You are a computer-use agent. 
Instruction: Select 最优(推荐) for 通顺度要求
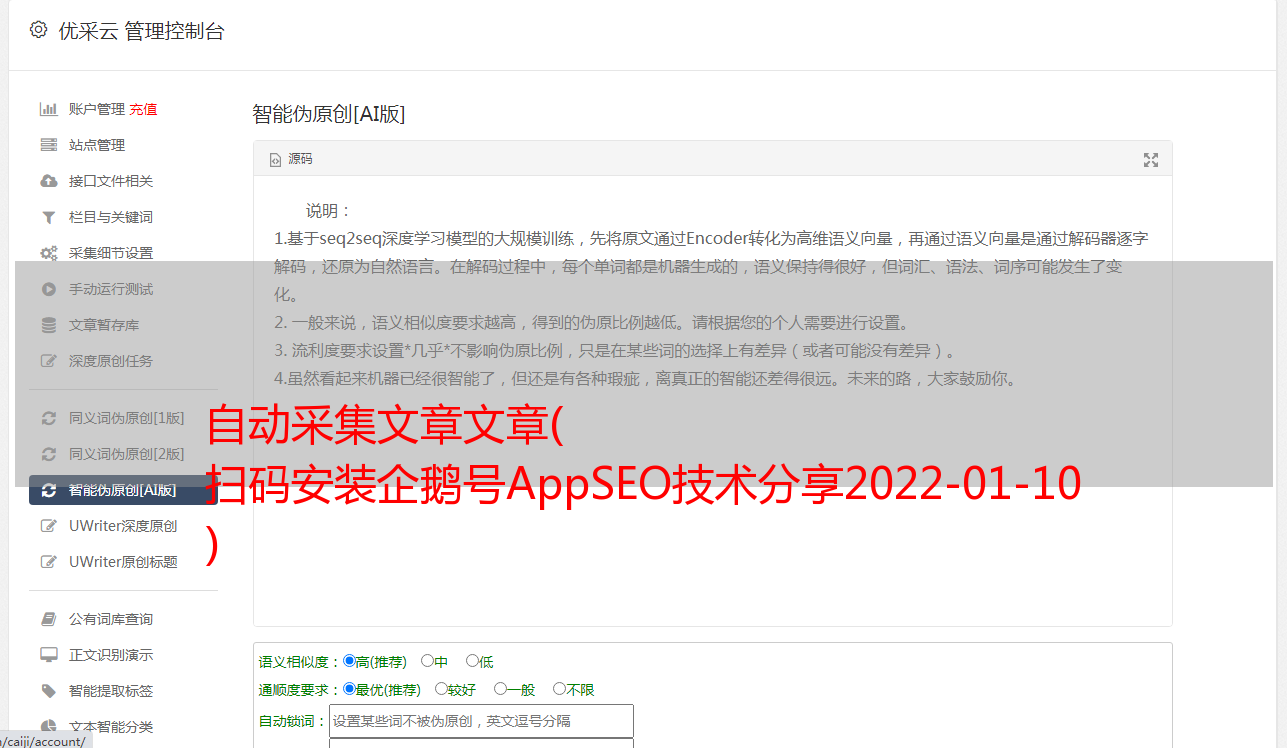pyautogui.click(x=349, y=689)
